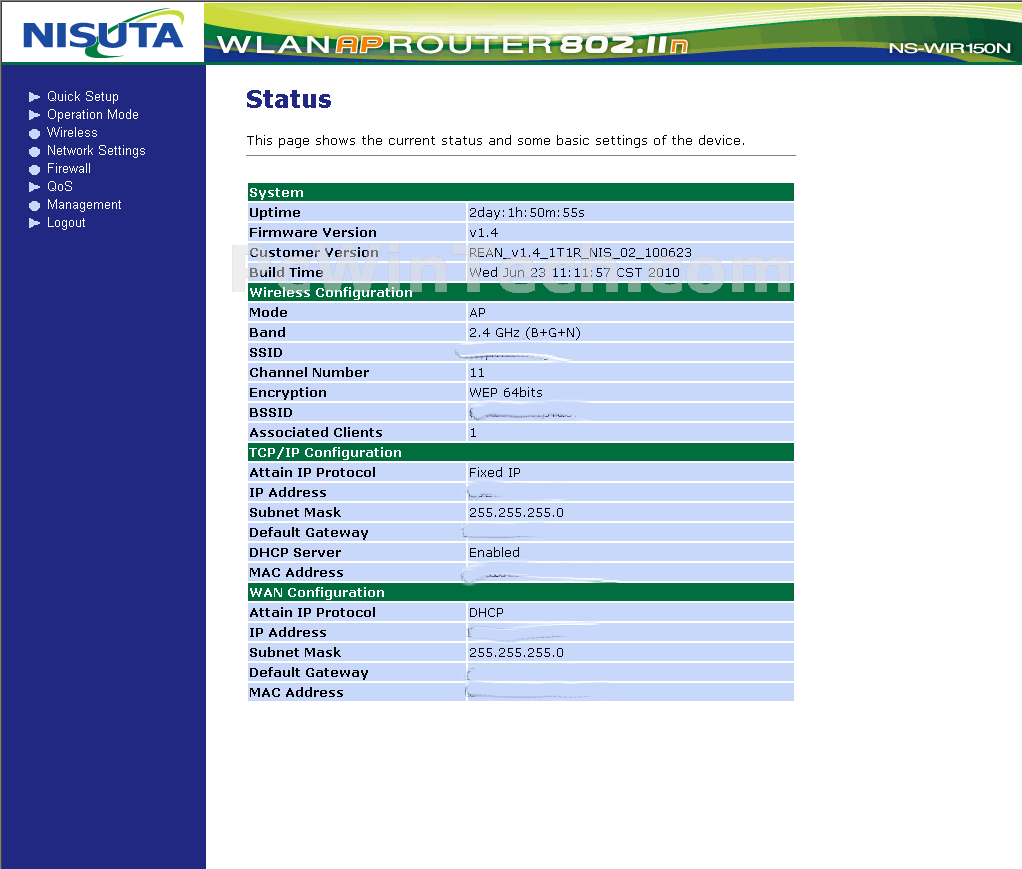This screenshot has width=1022, height=869.
Task: Click the Build Time value
Action: (x=574, y=272)
